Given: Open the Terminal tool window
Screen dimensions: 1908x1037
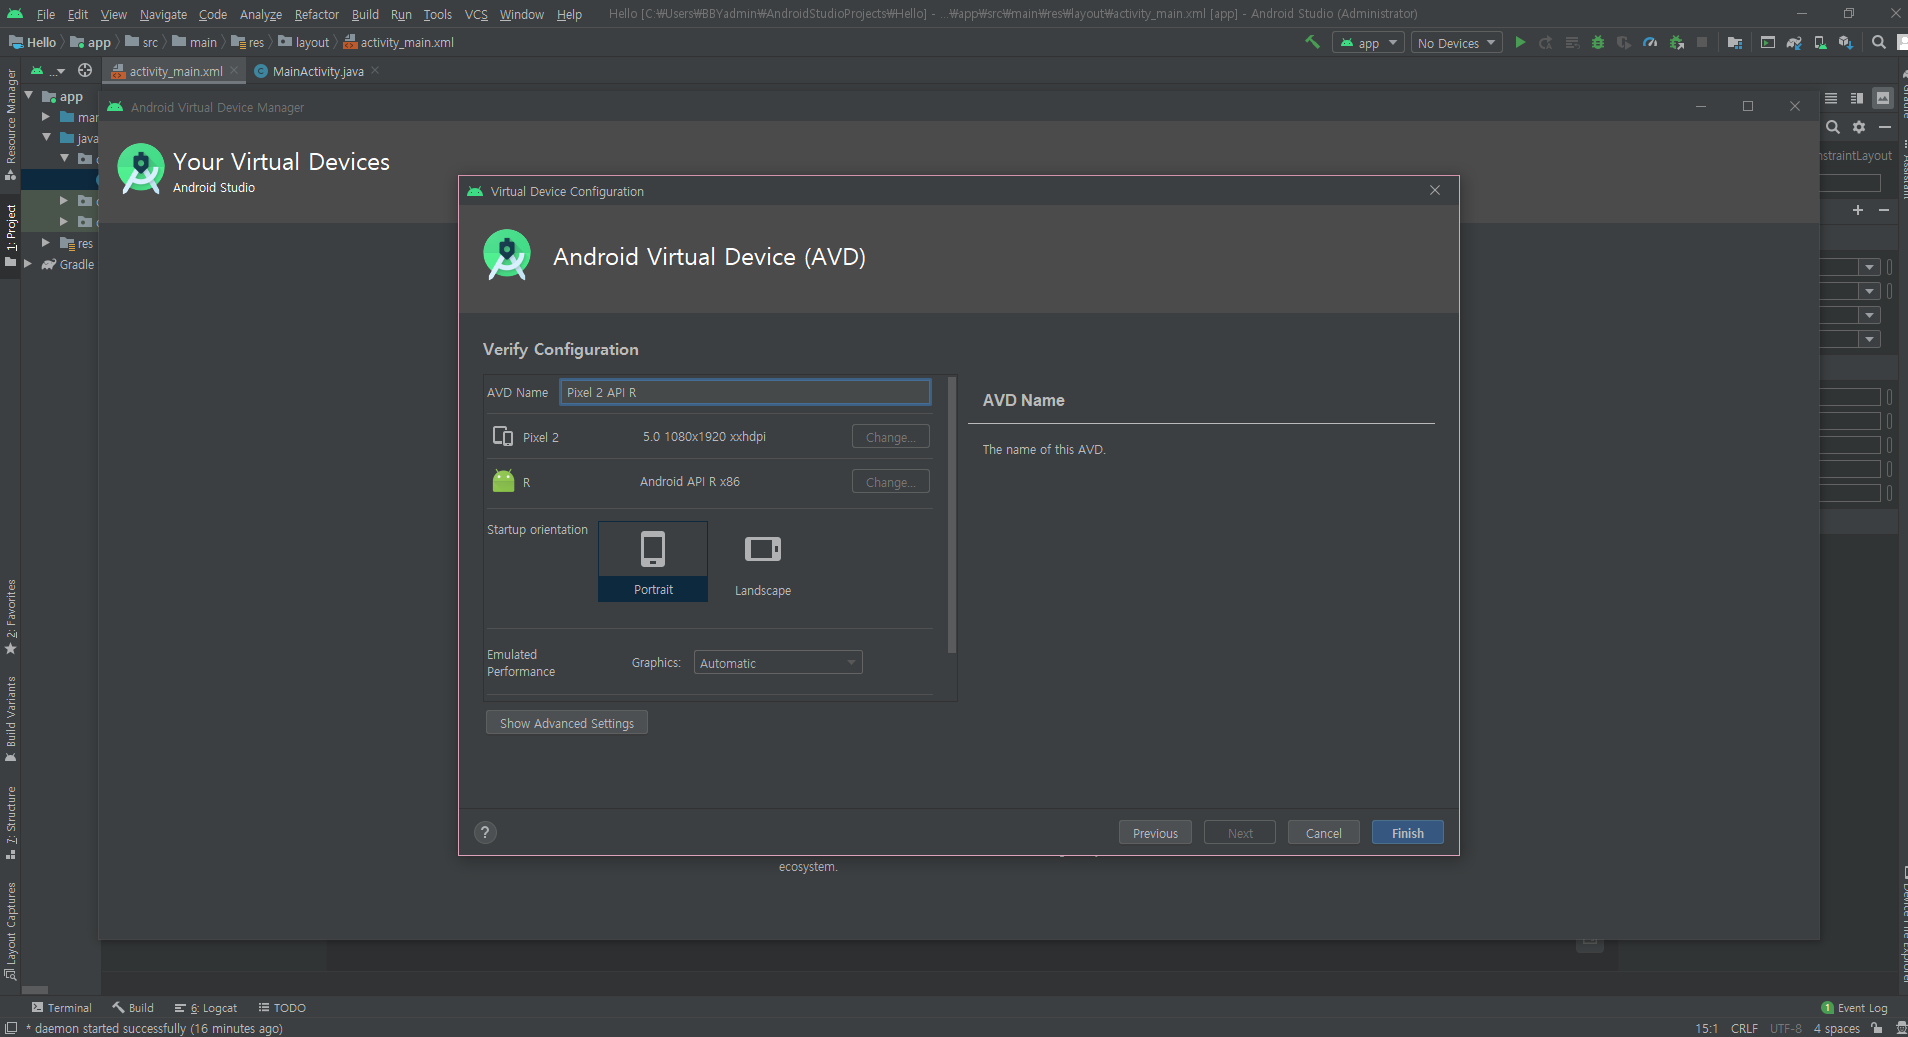Looking at the screenshot, I should [x=61, y=1008].
